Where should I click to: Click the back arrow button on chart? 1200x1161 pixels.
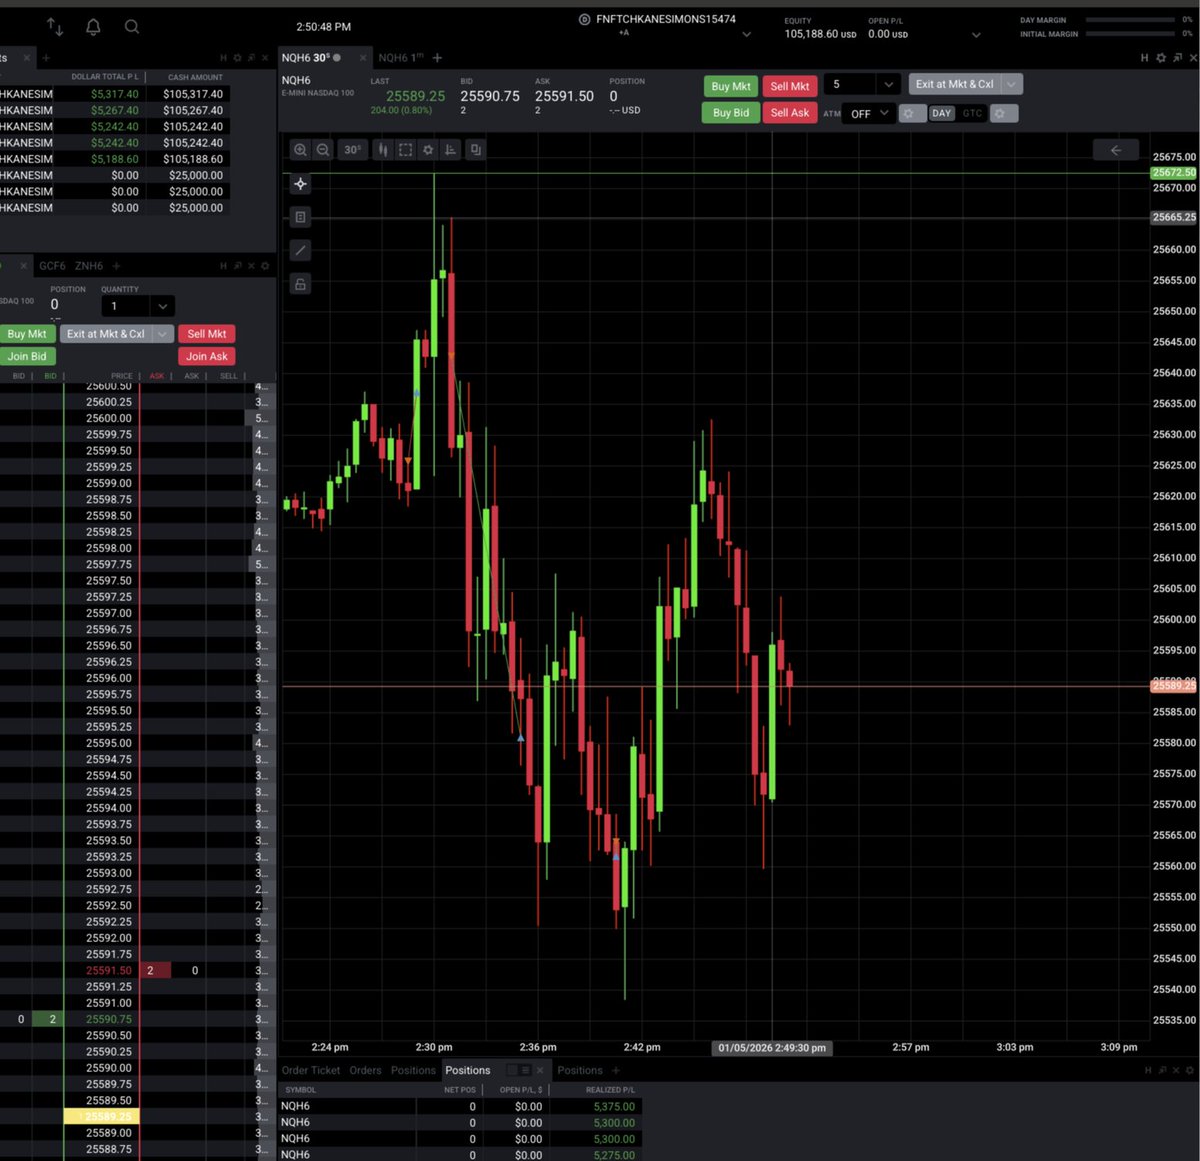pyautogui.click(x=1116, y=150)
